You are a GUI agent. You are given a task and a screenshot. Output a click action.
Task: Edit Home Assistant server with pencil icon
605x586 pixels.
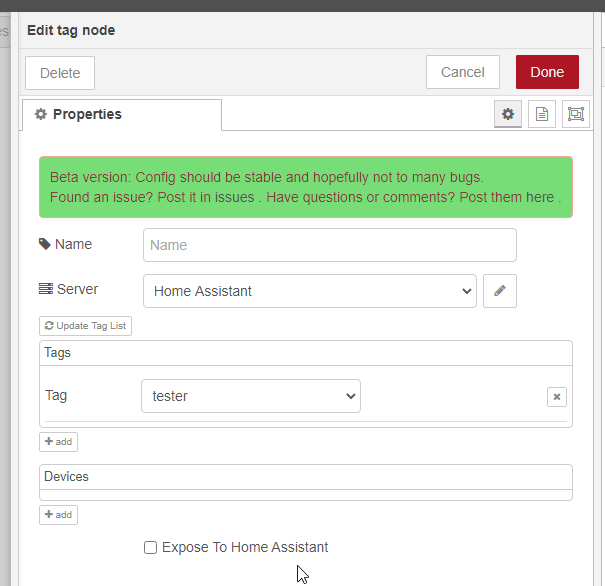500,291
